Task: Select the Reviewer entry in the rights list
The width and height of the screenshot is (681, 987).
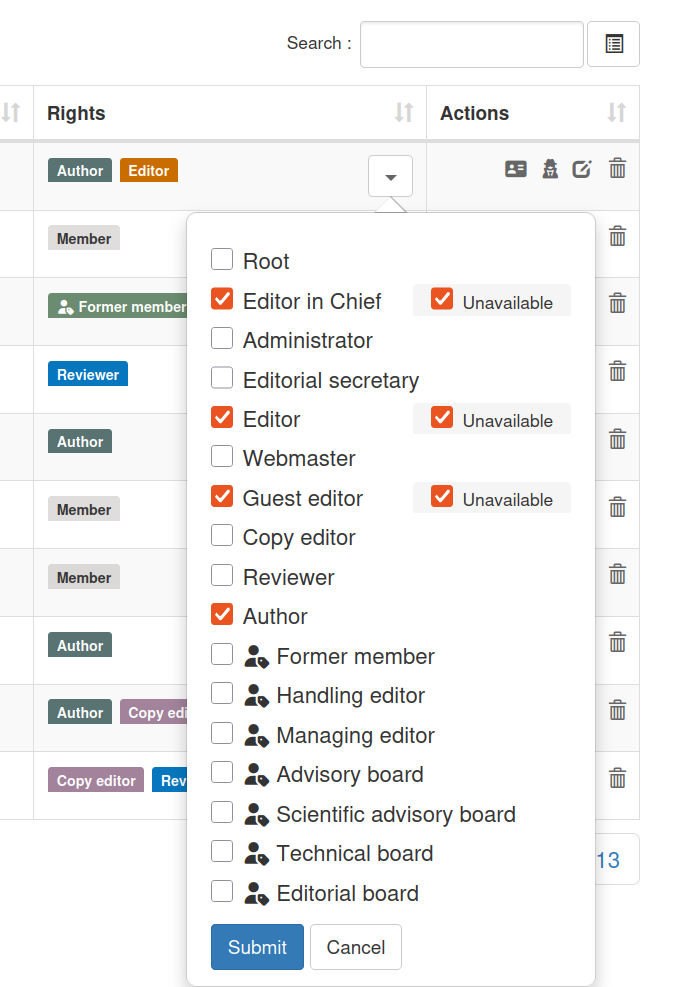Action: point(221,575)
